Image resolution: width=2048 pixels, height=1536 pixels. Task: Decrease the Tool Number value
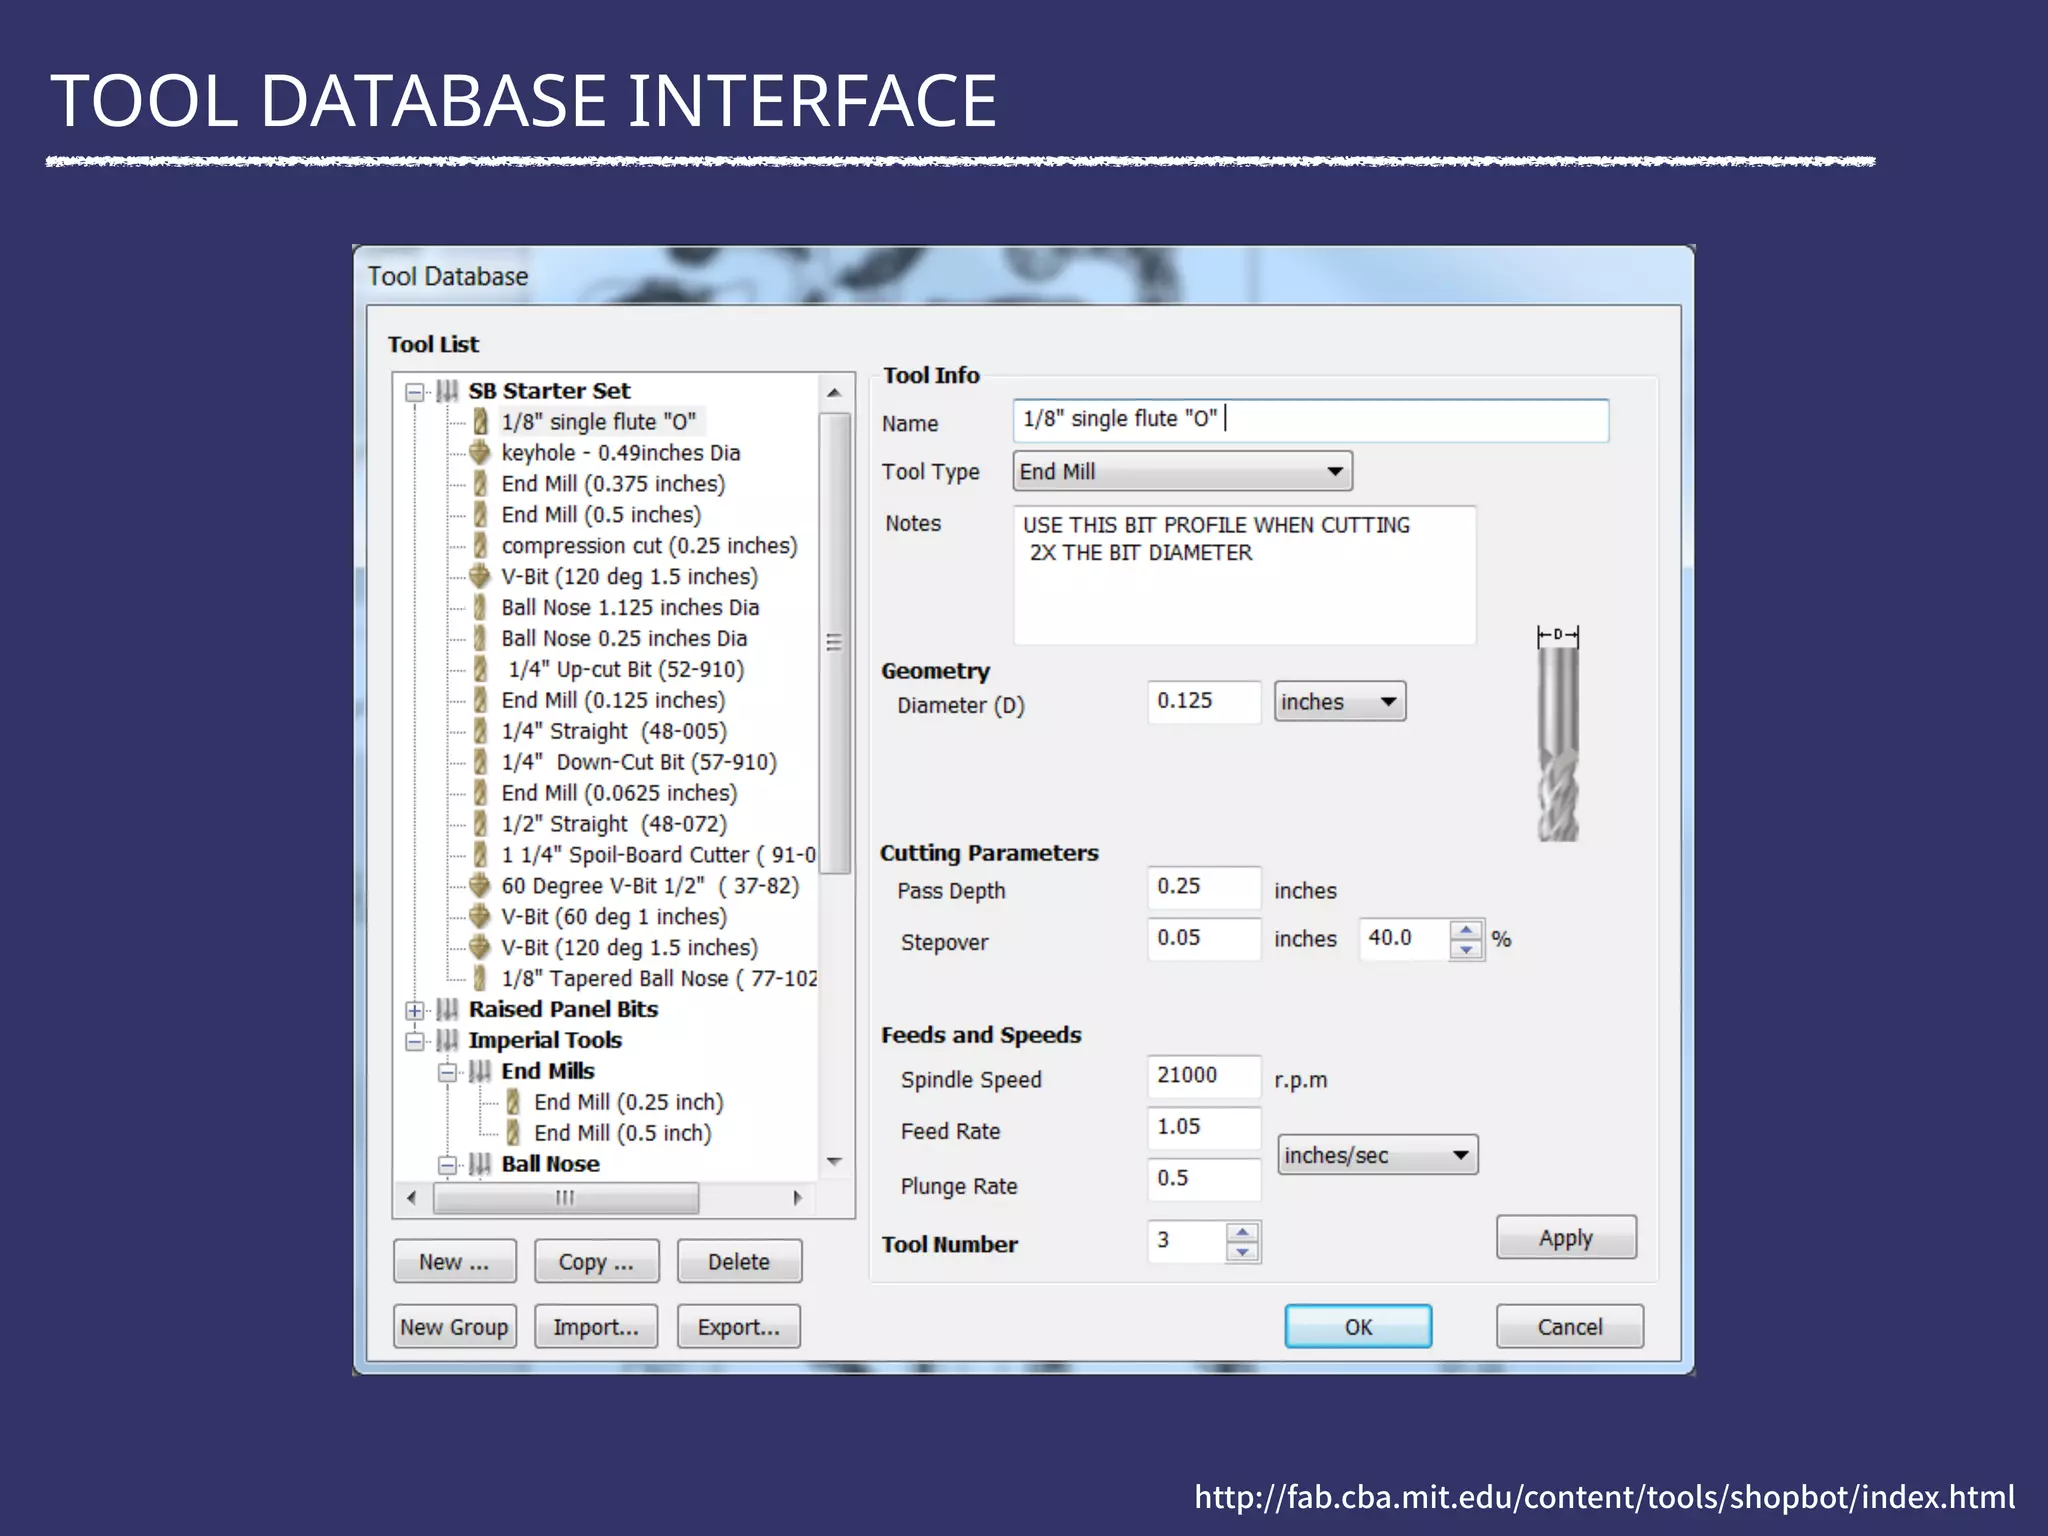coord(1242,1252)
